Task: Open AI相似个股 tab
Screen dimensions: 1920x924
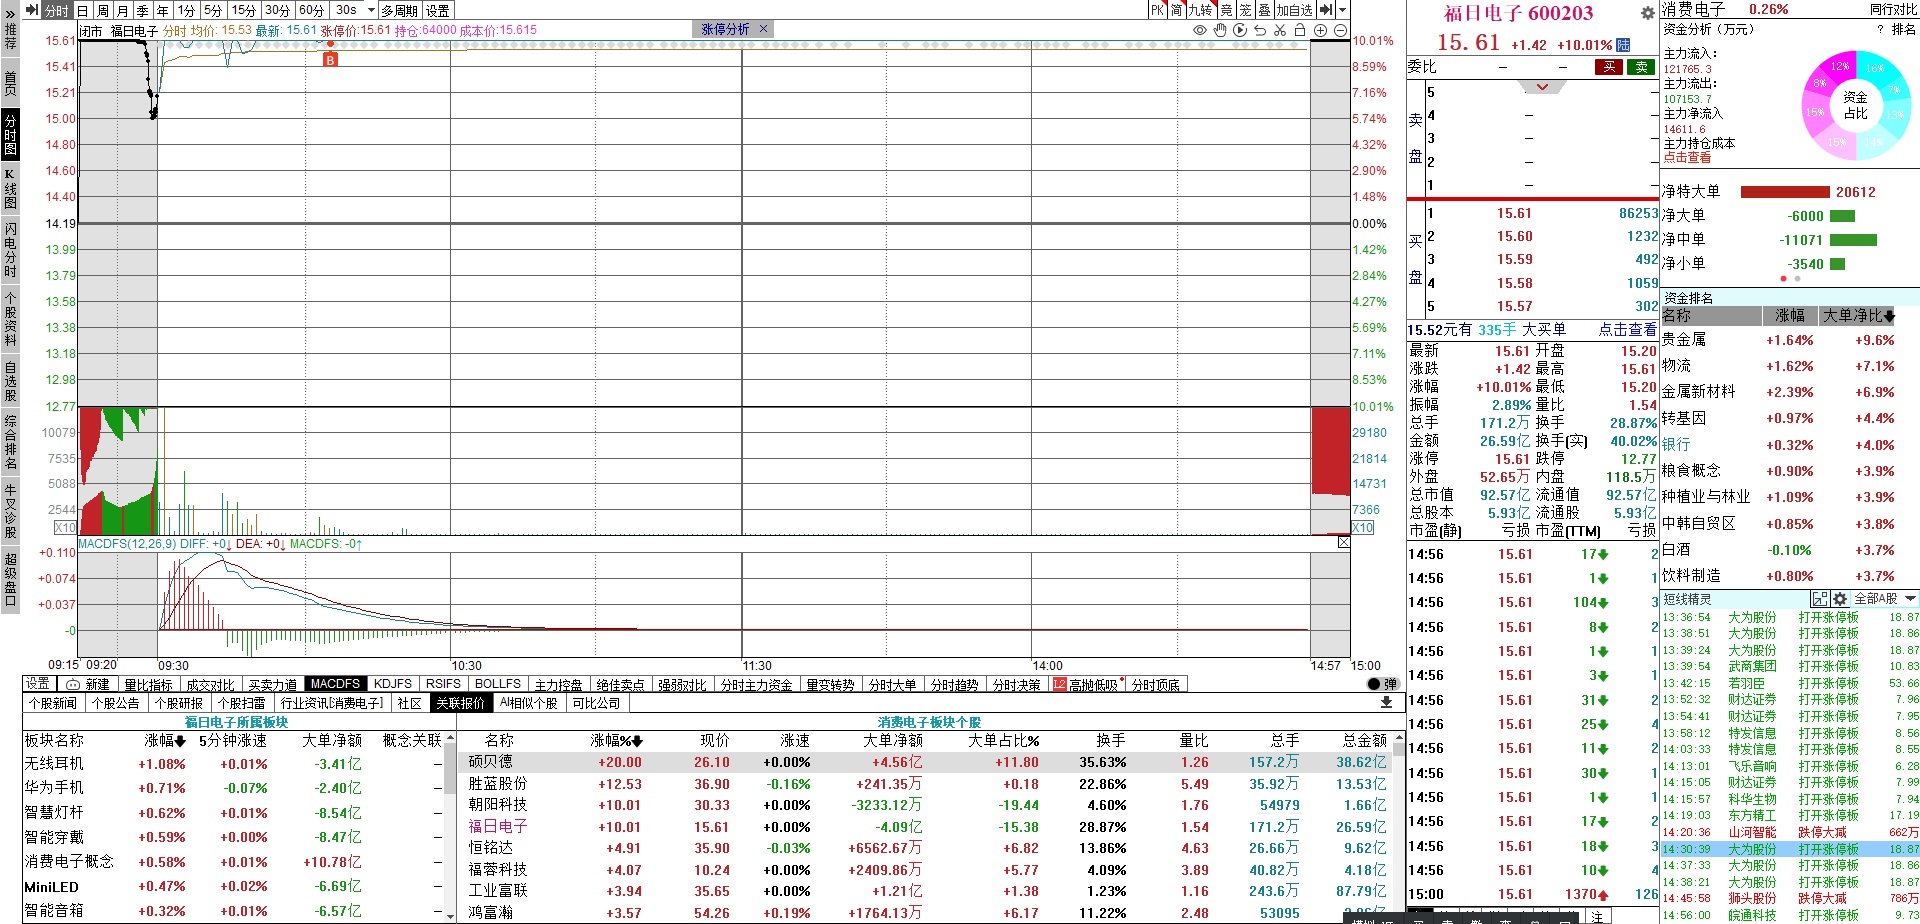Action: tap(529, 703)
